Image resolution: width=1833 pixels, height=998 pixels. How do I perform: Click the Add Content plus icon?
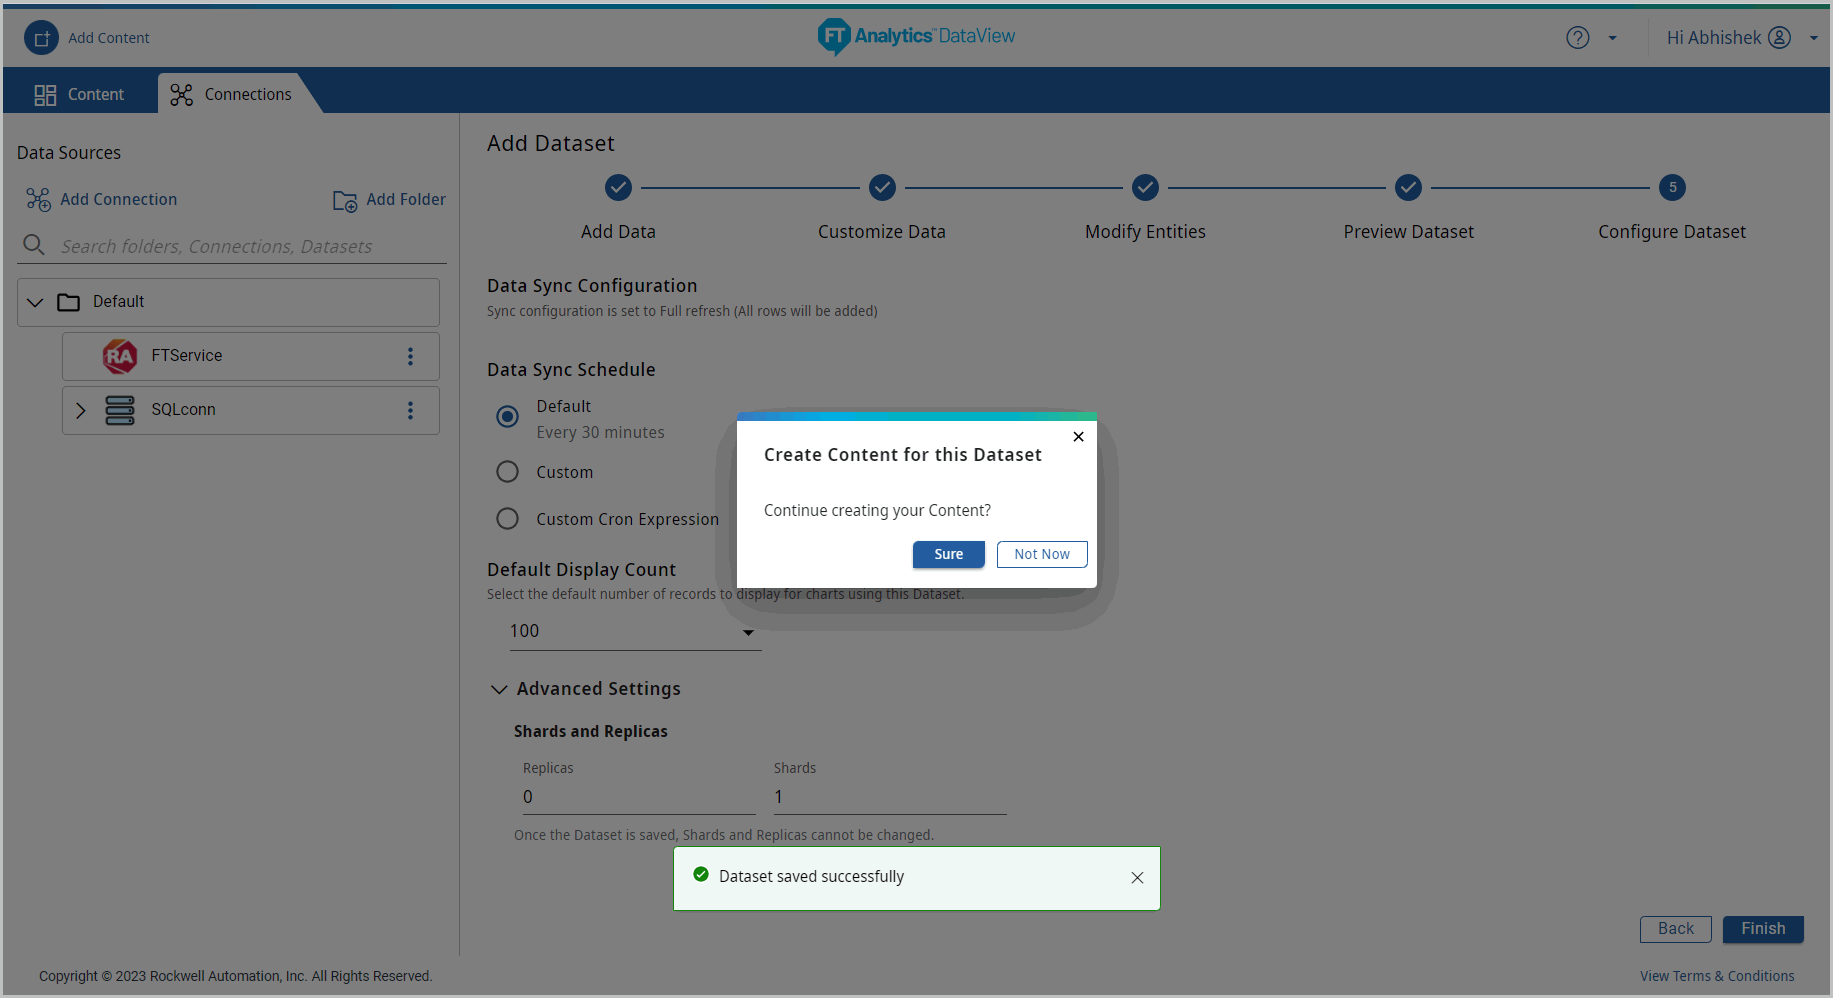[x=41, y=38]
